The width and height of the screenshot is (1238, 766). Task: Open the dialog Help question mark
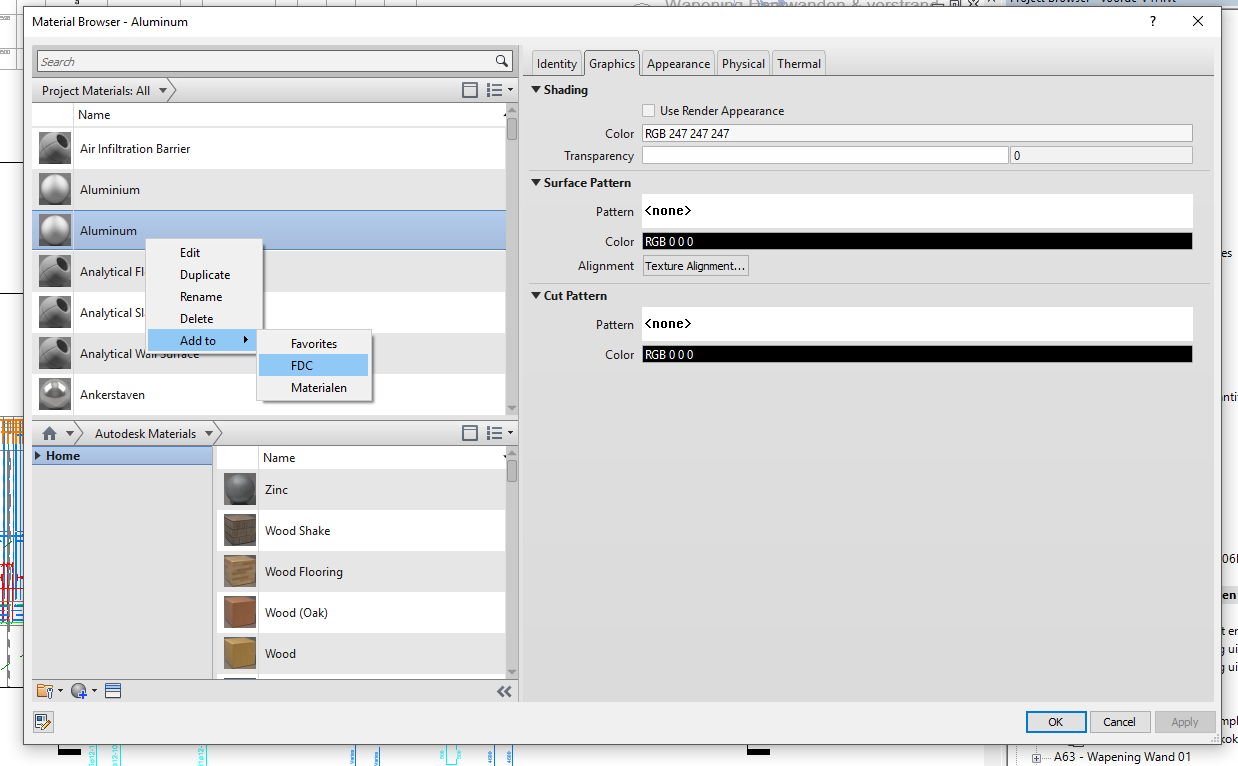(1153, 21)
